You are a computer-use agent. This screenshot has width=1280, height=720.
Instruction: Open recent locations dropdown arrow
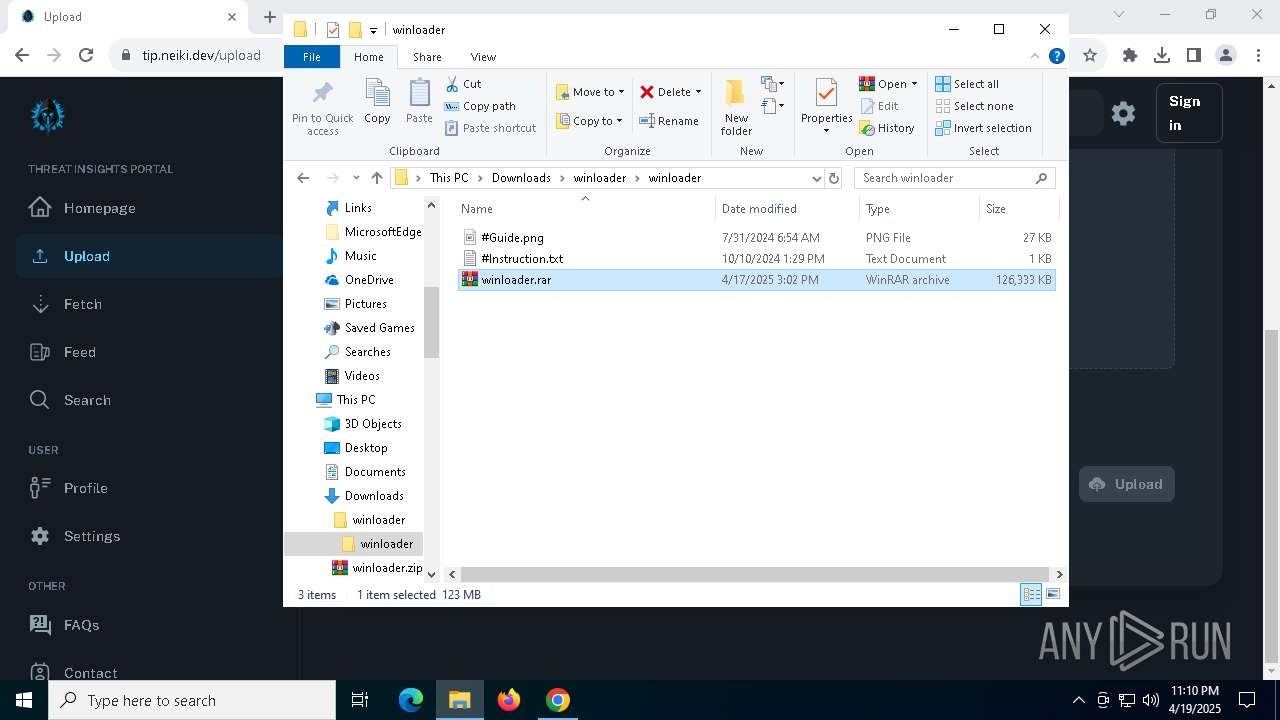(355, 178)
